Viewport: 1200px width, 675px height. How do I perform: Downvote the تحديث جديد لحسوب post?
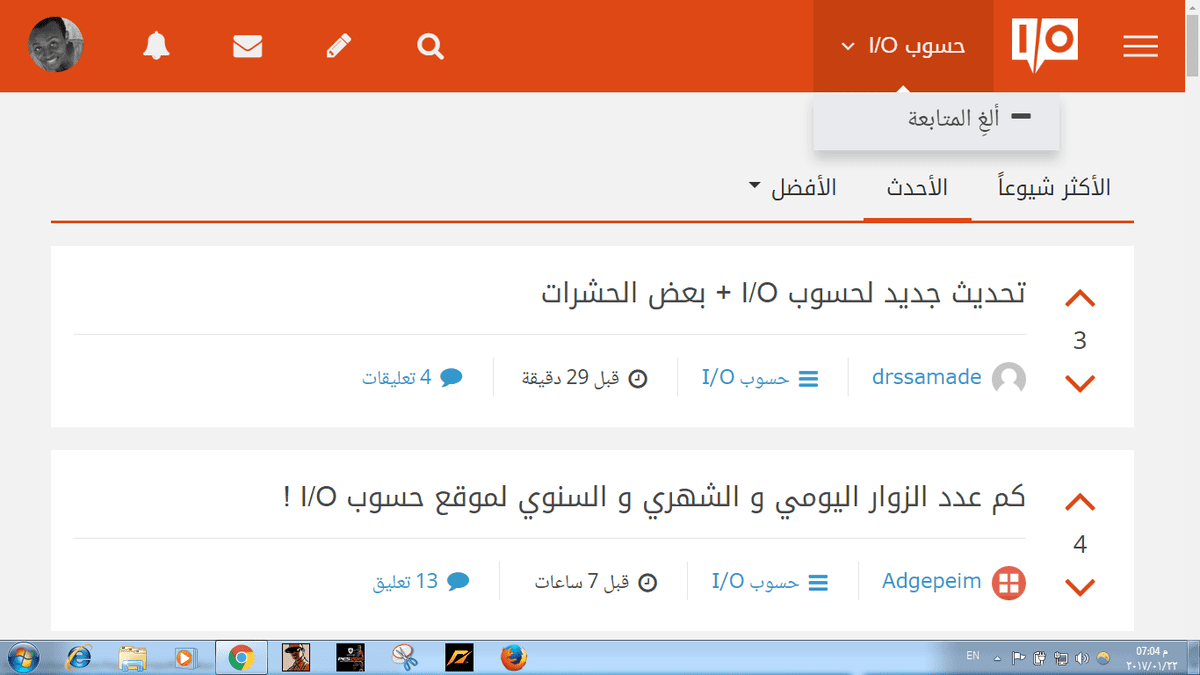point(1080,383)
